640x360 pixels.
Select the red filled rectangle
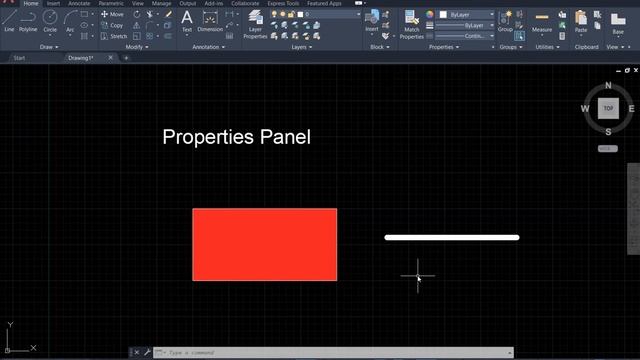click(264, 244)
